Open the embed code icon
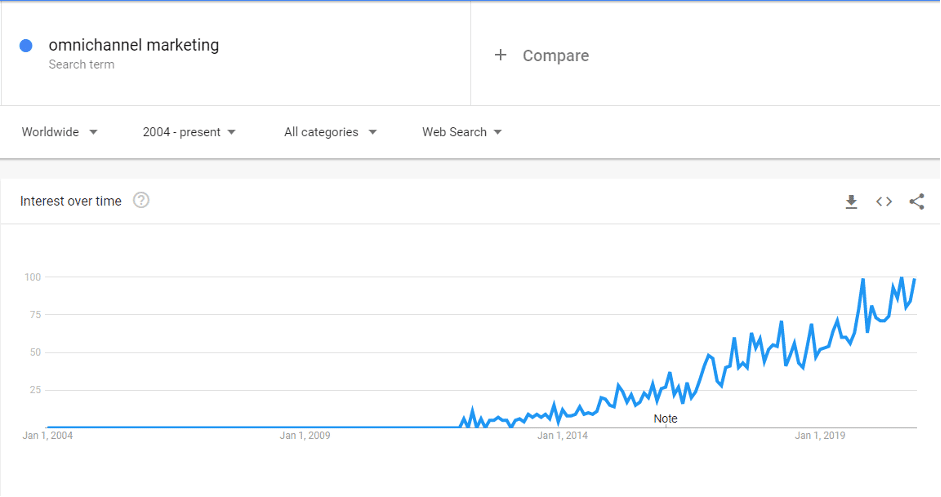Screen dimensions: 941x497 (884, 202)
